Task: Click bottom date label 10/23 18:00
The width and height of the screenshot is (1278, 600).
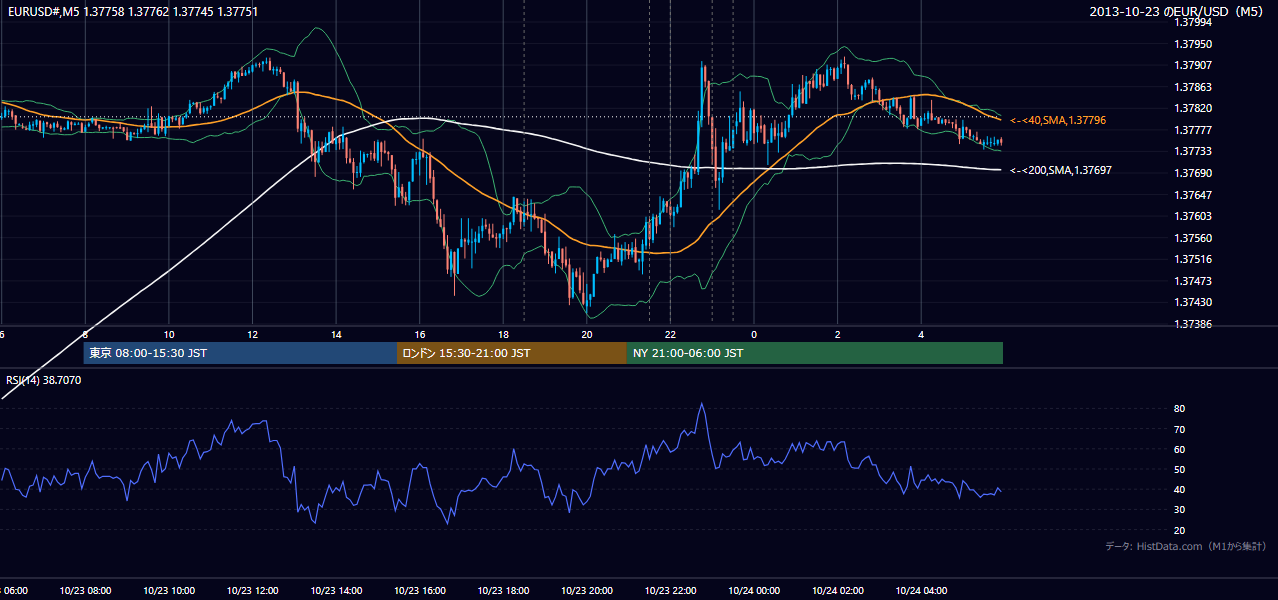Action: click(x=503, y=591)
